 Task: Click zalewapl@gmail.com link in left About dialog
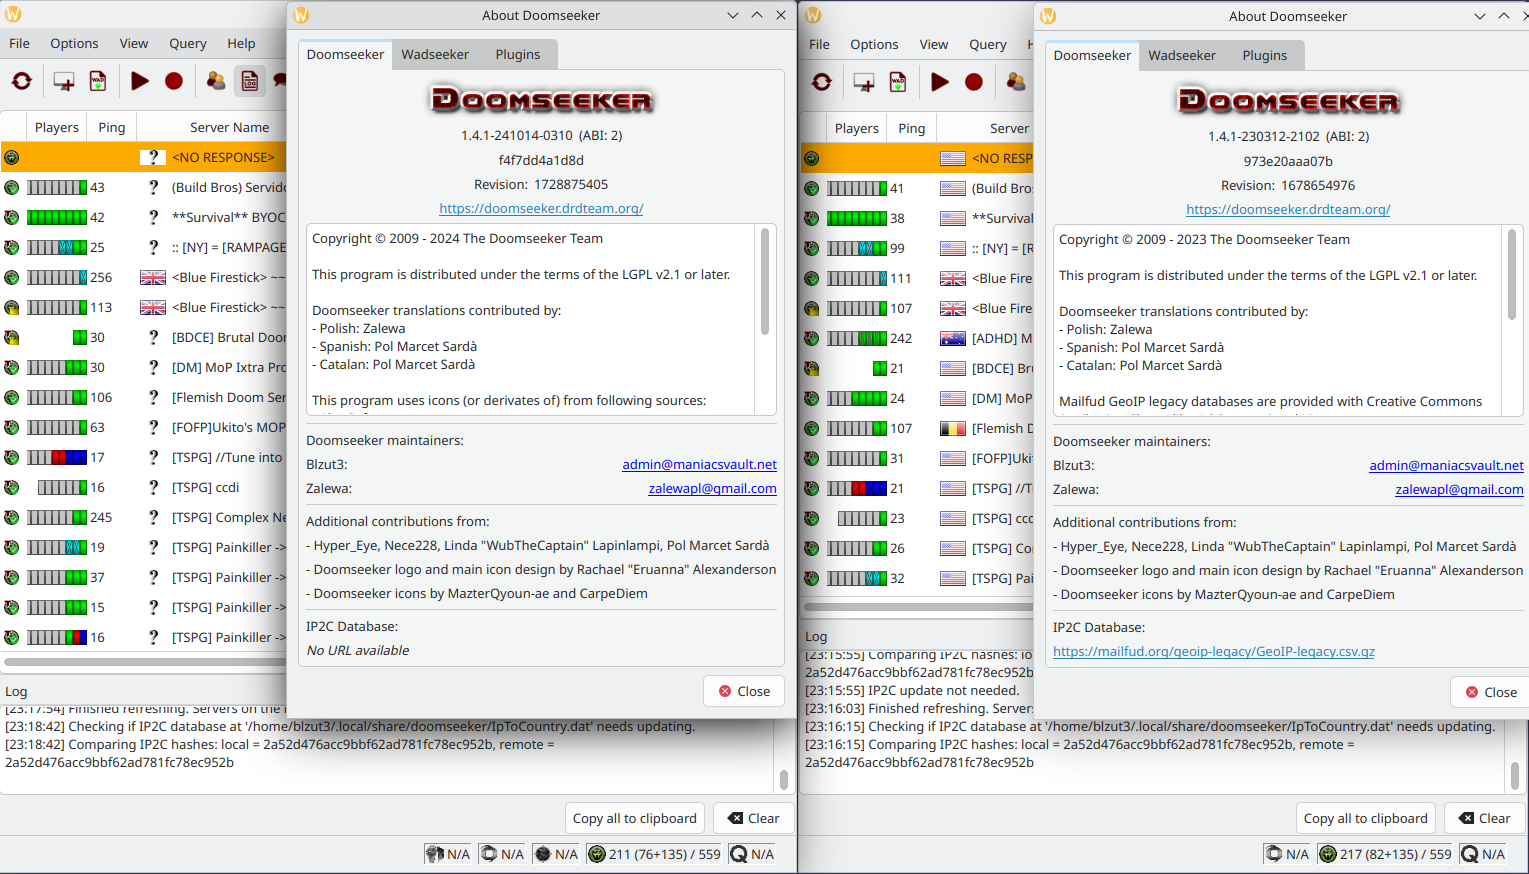pyautogui.click(x=712, y=489)
